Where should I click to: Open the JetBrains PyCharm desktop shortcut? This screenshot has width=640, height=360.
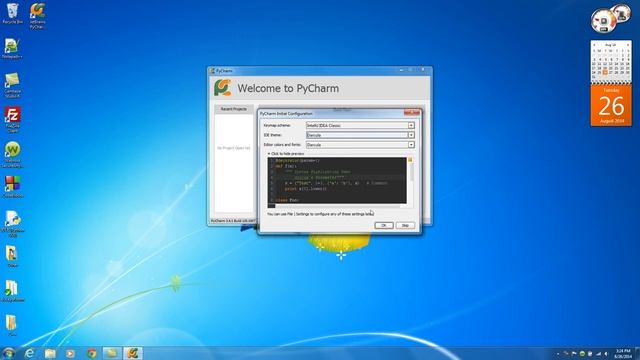[37, 16]
